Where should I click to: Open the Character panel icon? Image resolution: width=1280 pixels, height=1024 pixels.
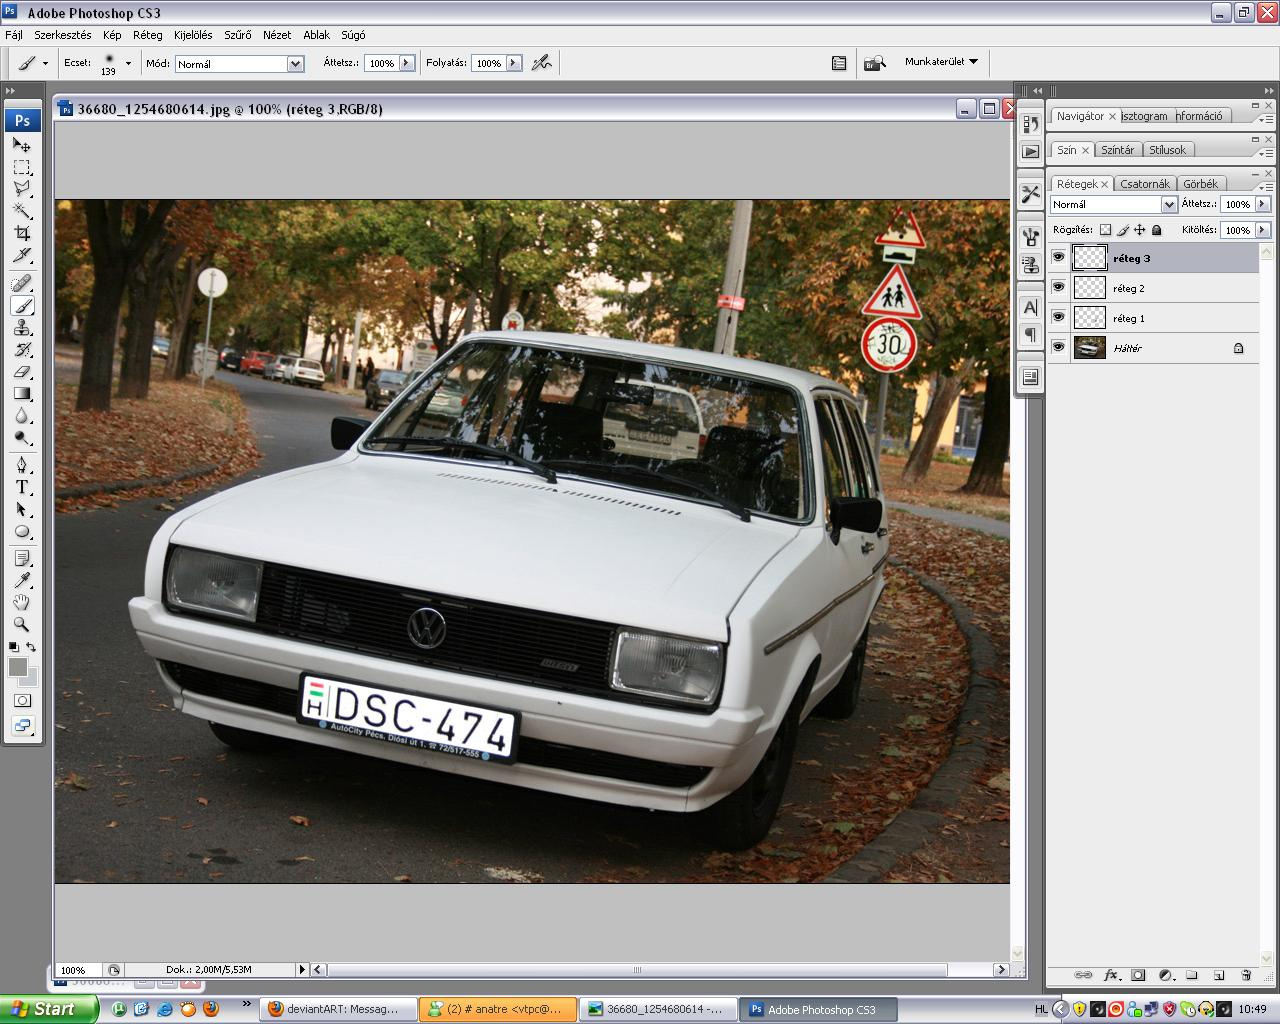pyautogui.click(x=1030, y=307)
